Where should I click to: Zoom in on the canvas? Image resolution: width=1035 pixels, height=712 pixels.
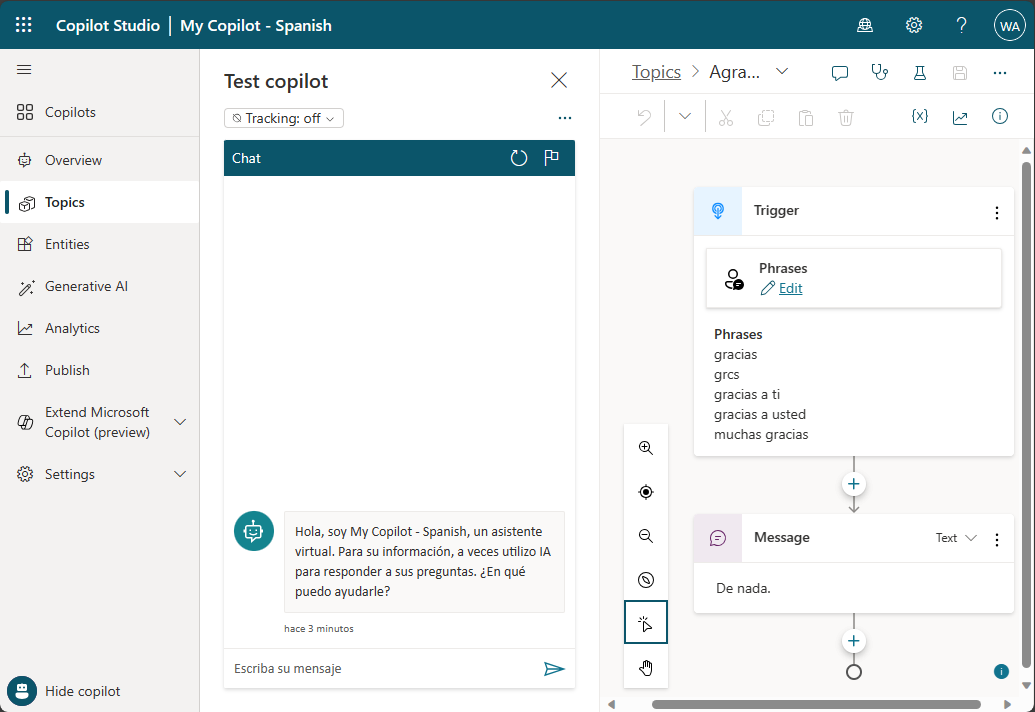click(x=646, y=447)
